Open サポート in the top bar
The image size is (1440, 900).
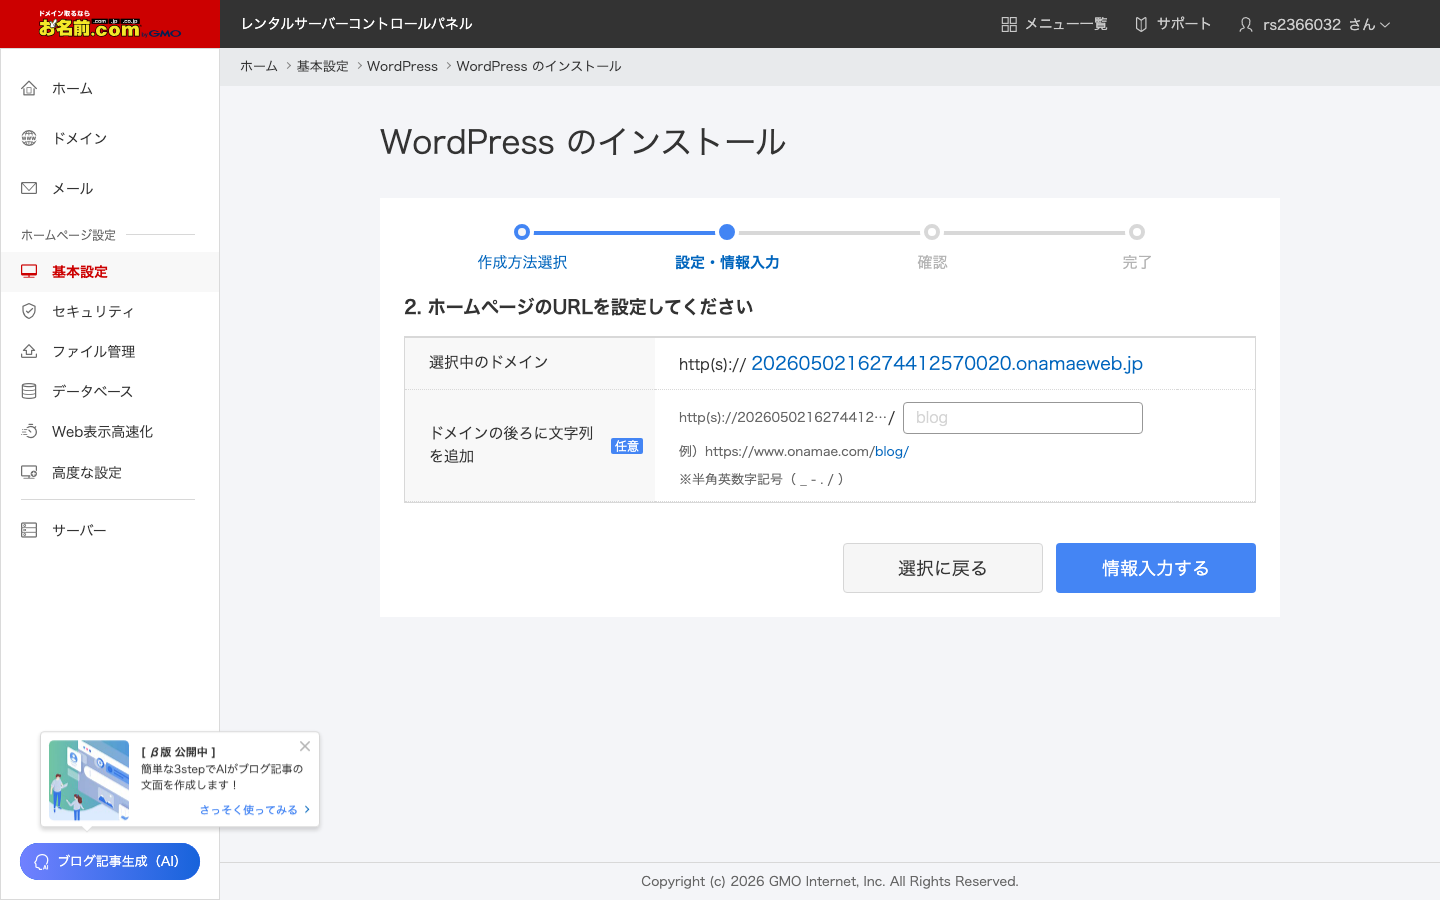pos(1184,24)
